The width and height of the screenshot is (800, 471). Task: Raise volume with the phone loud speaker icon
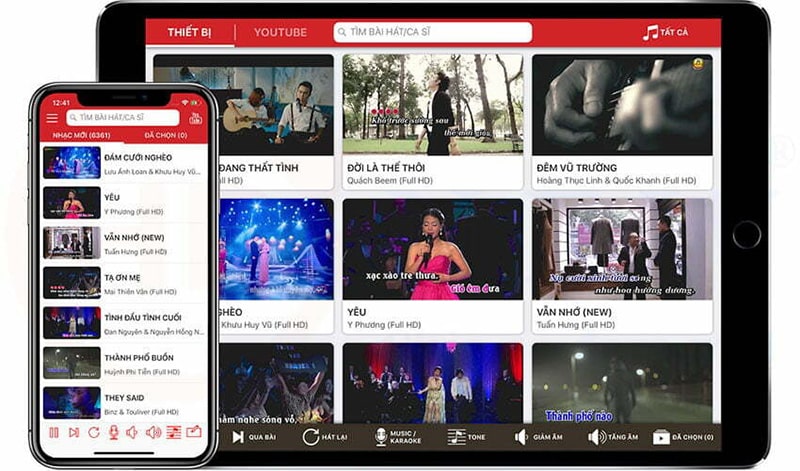coord(153,433)
